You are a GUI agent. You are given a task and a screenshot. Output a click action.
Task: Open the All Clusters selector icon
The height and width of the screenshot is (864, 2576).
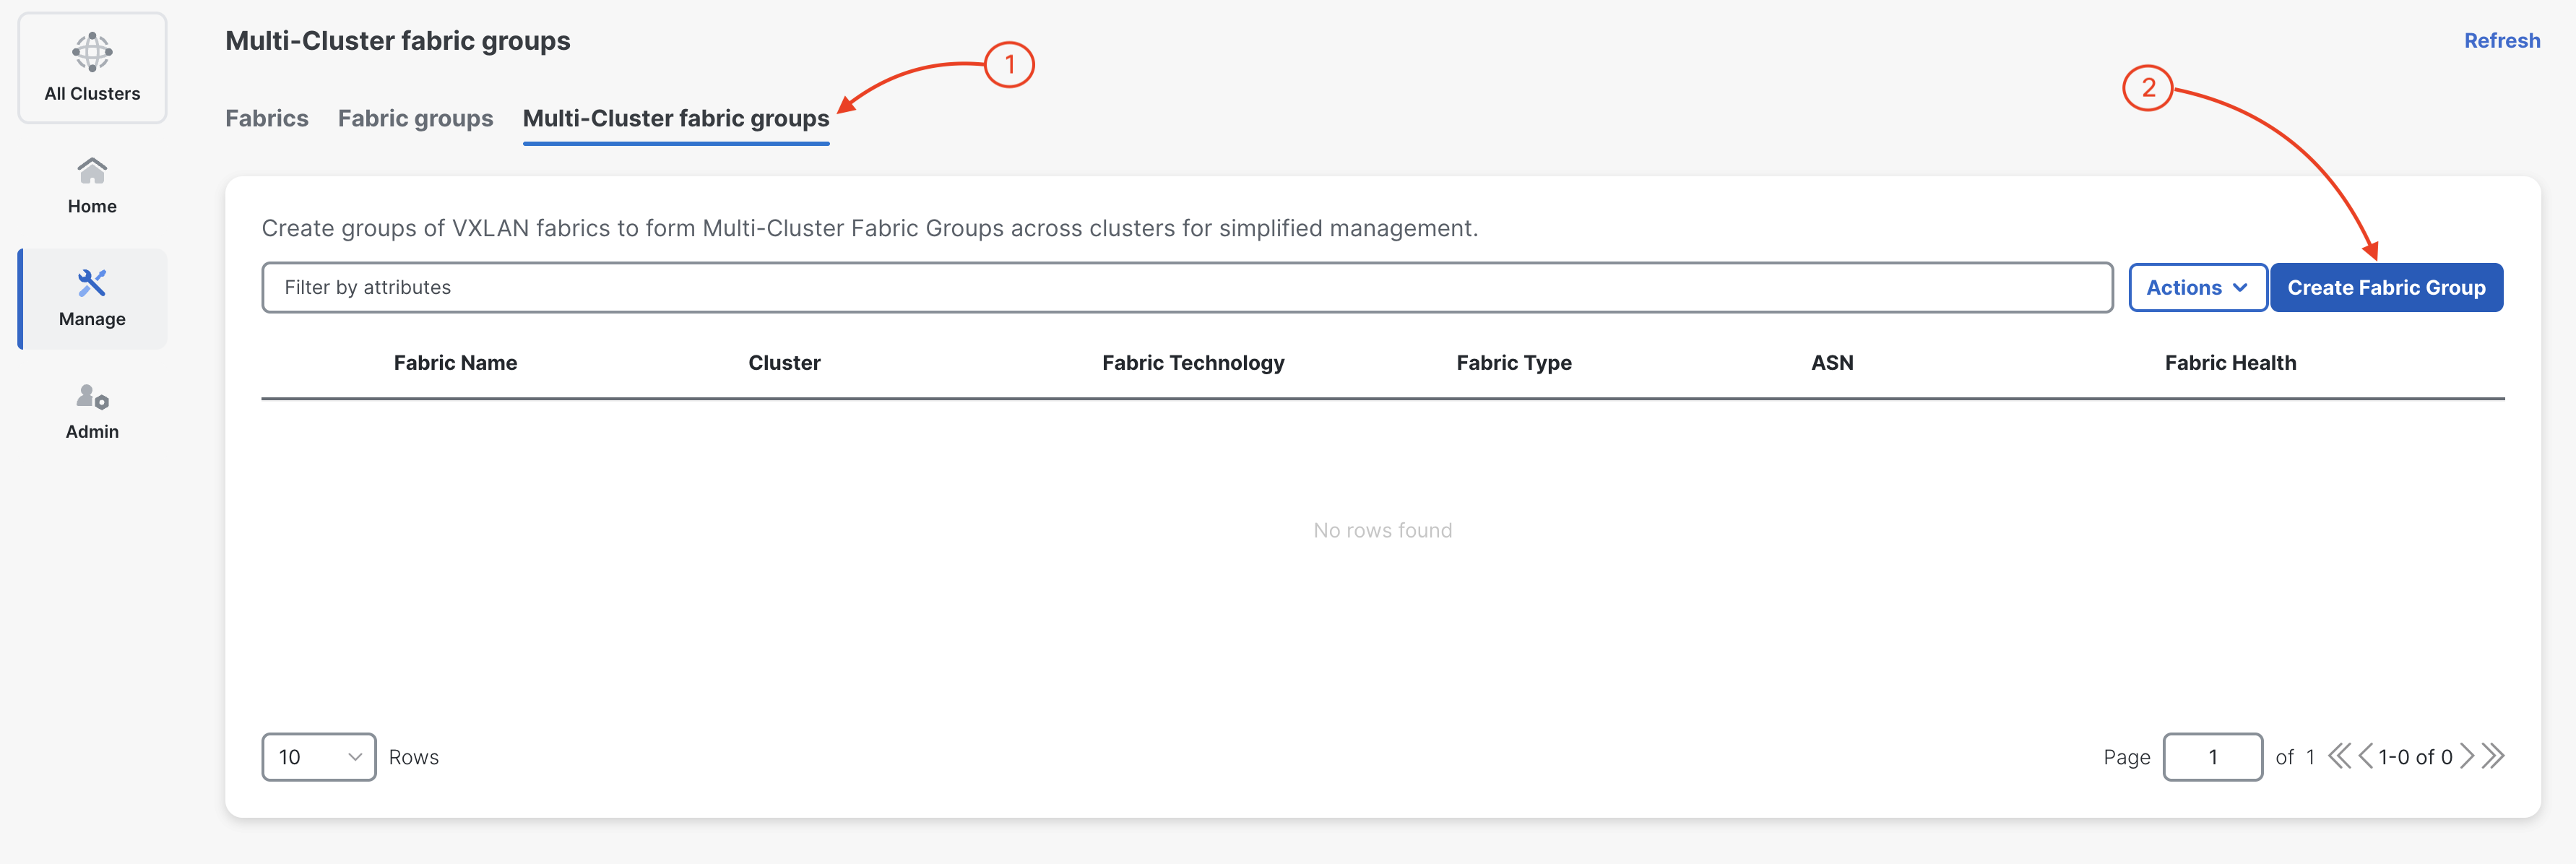pos(92,52)
